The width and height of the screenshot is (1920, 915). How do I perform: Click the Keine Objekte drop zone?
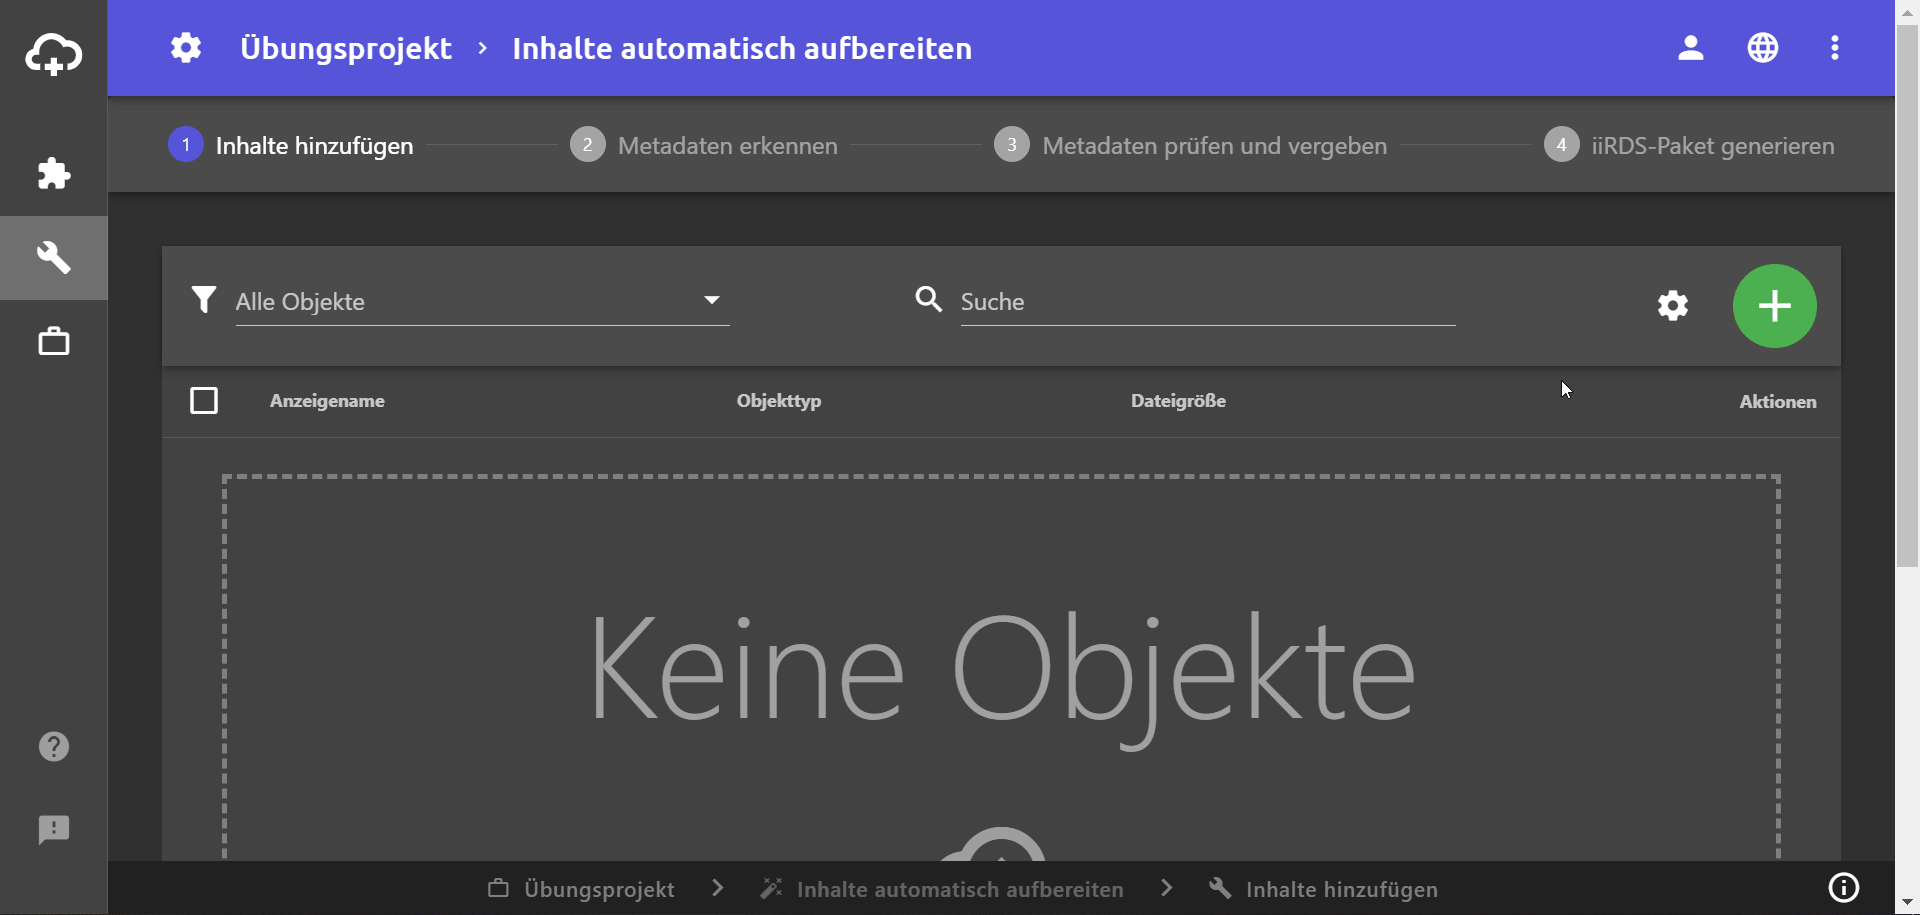pos(1001,668)
